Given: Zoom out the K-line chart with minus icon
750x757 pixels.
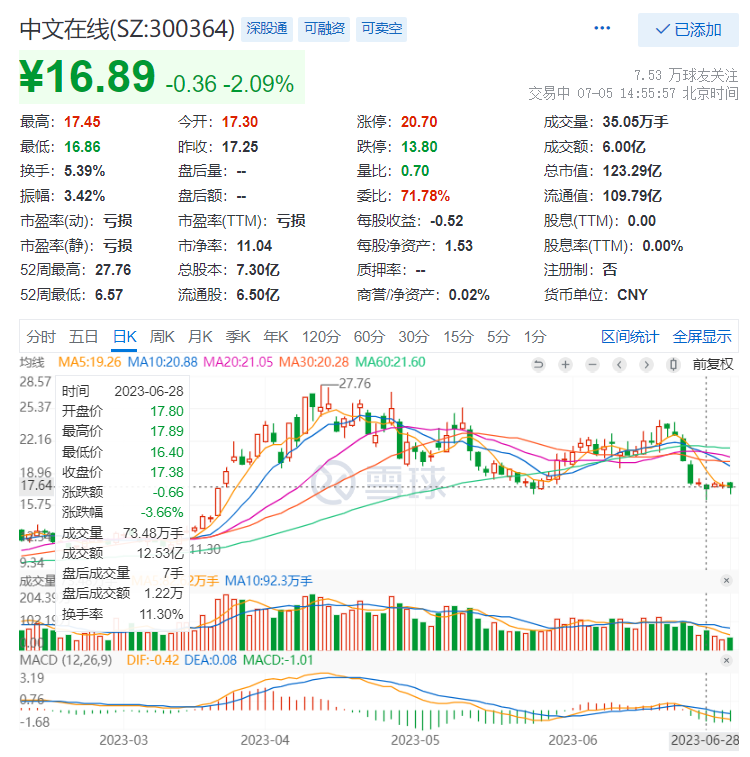Looking at the screenshot, I should point(592,364).
